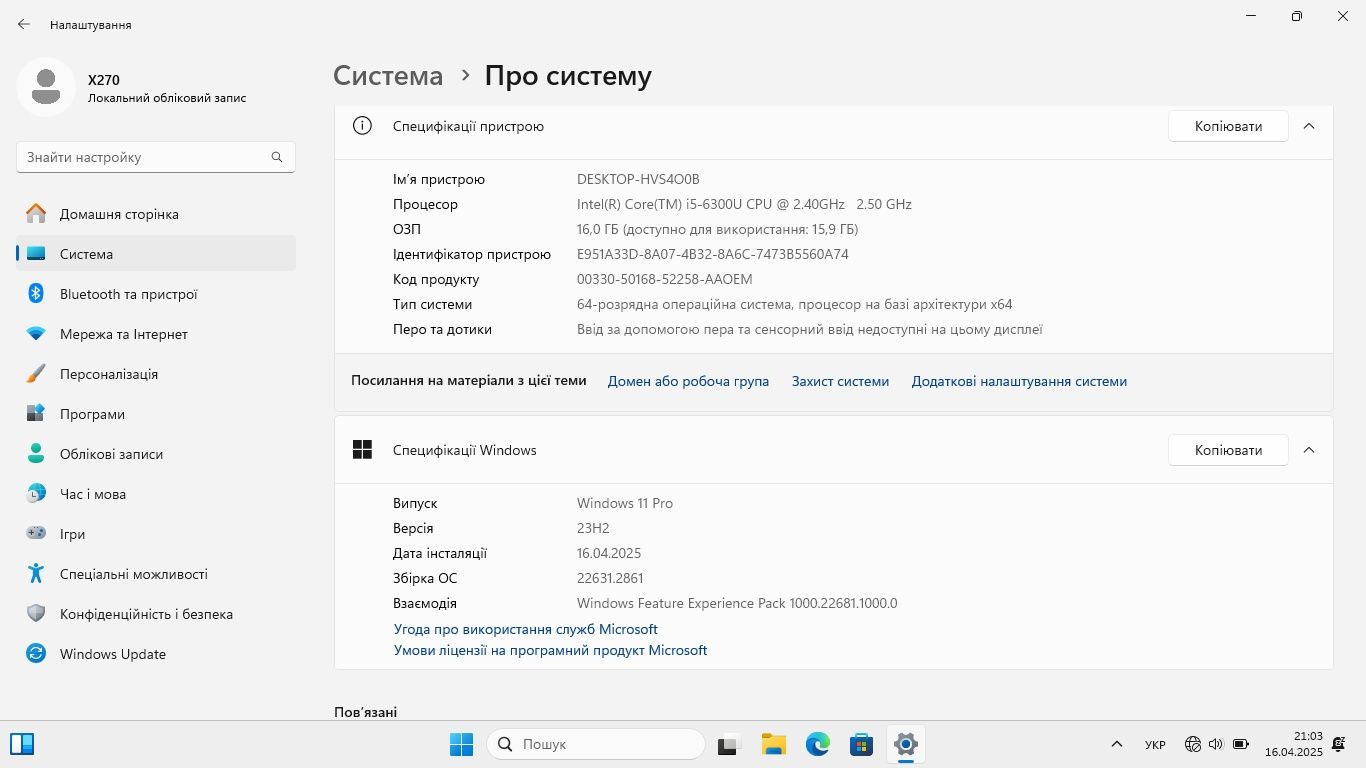Open Час і мова settings
Screen dimensions: 1366x768
point(156,494)
